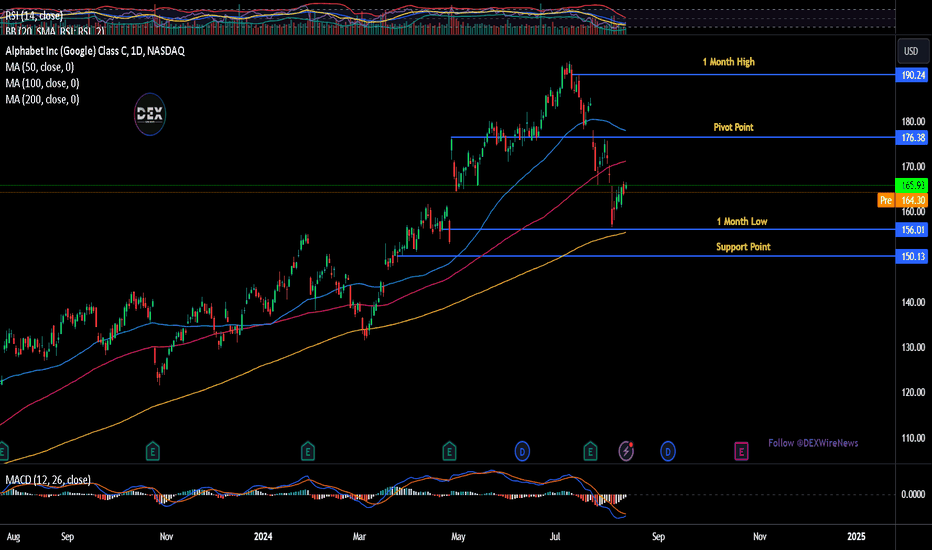Image resolution: width=932 pixels, height=550 pixels.
Task: Click the 176.38 pivot price label
Action: (x=912, y=138)
